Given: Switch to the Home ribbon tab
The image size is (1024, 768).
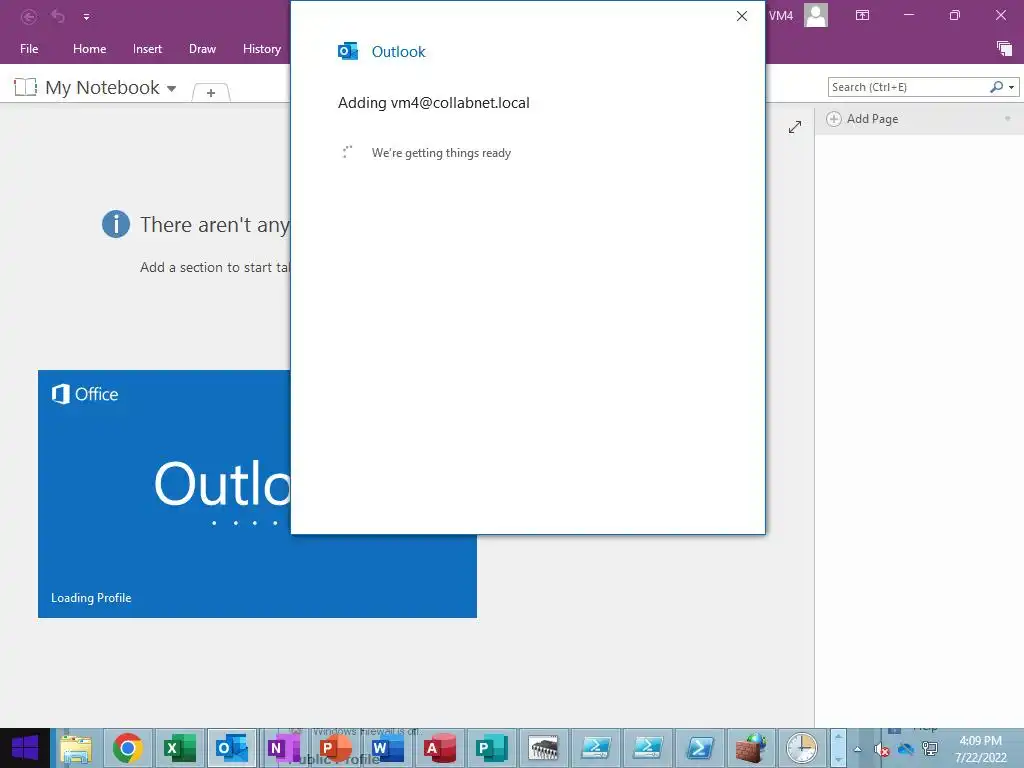Looking at the screenshot, I should tap(89, 49).
